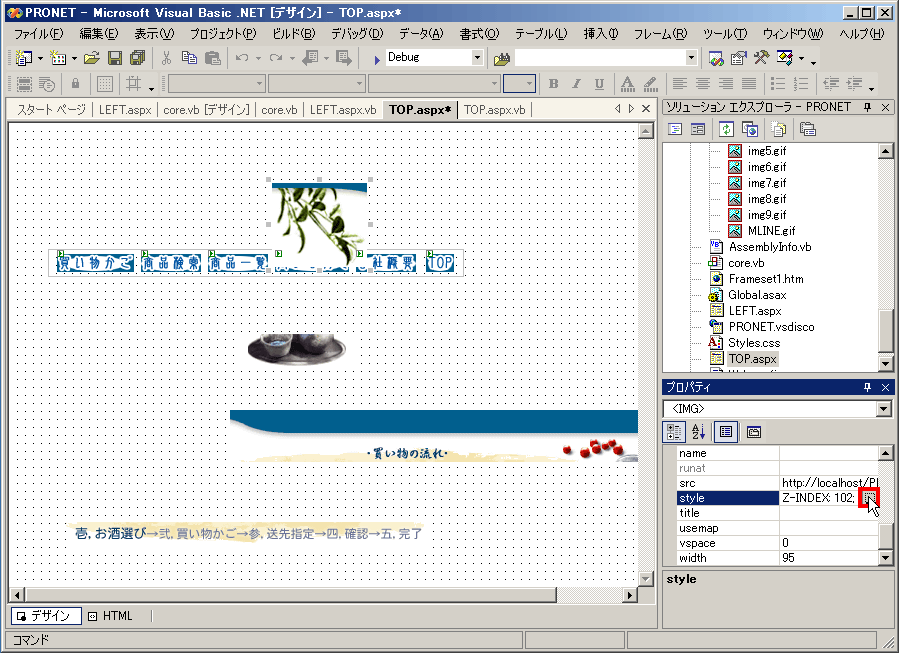
Task: Click the numbered list icon
Action: (800, 84)
